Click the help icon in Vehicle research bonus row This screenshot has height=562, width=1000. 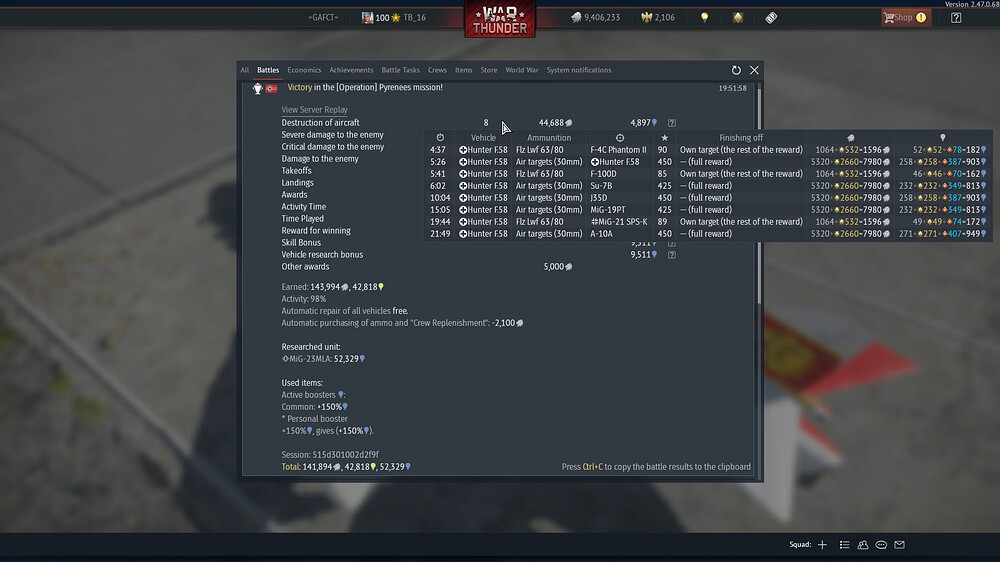pyautogui.click(x=672, y=255)
